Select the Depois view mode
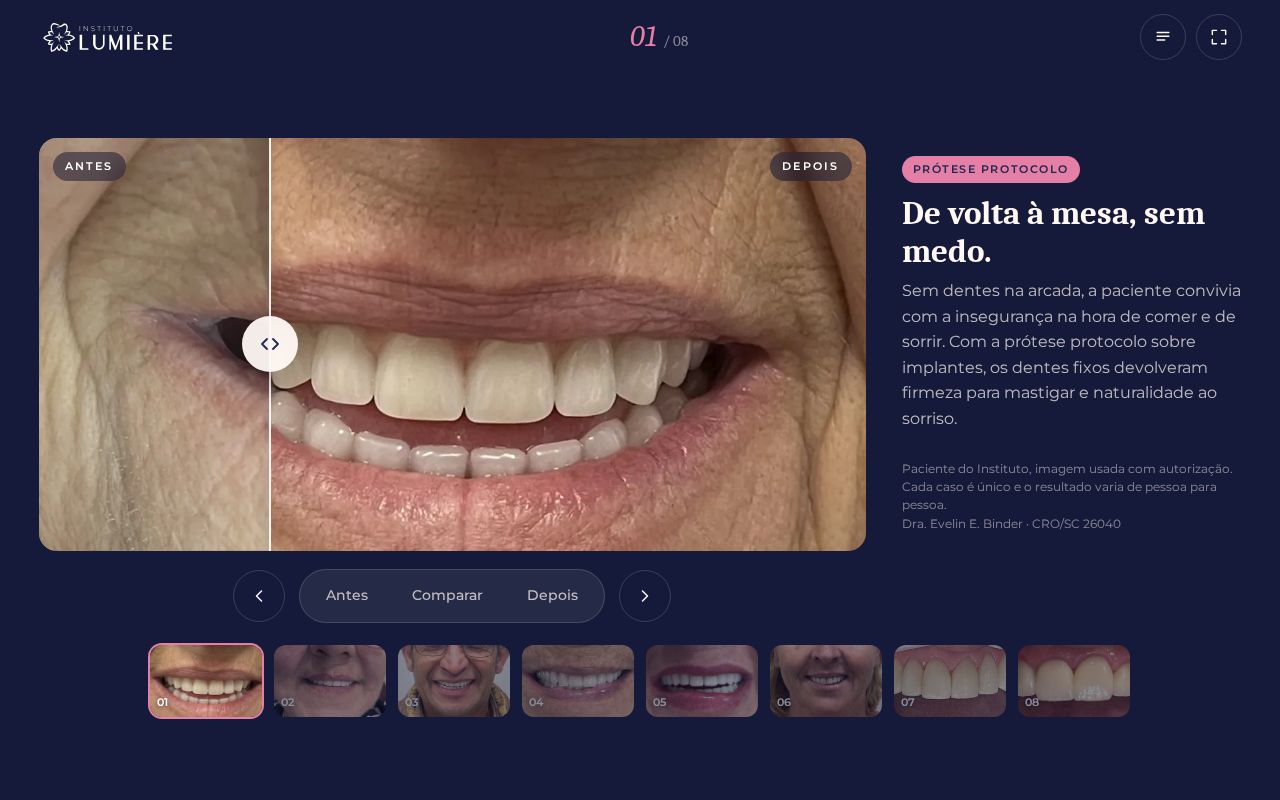The height and width of the screenshot is (800, 1280). coord(552,596)
